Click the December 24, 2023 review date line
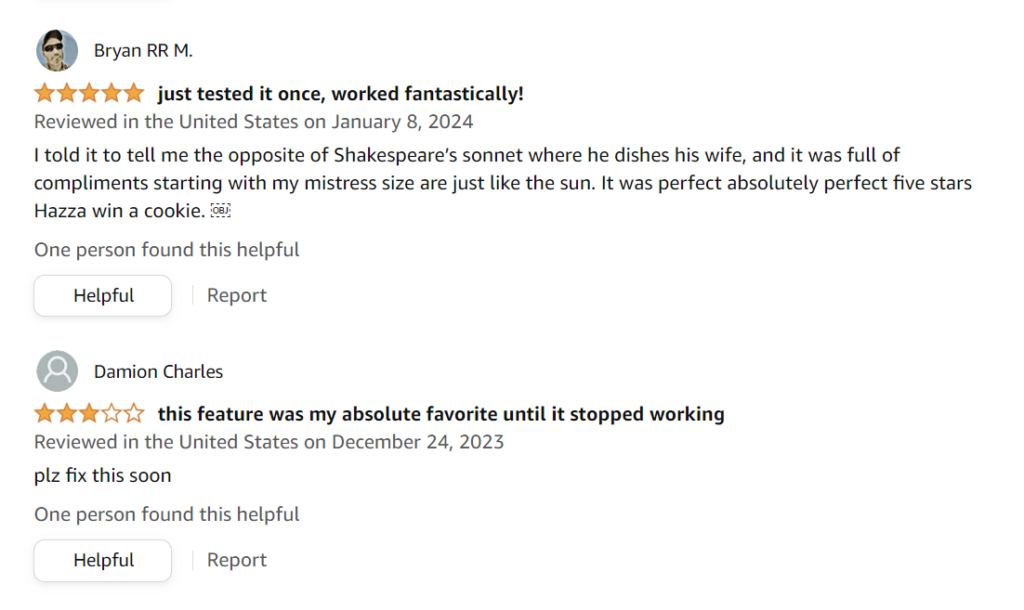The height and width of the screenshot is (610, 1024). click(x=269, y=442)
